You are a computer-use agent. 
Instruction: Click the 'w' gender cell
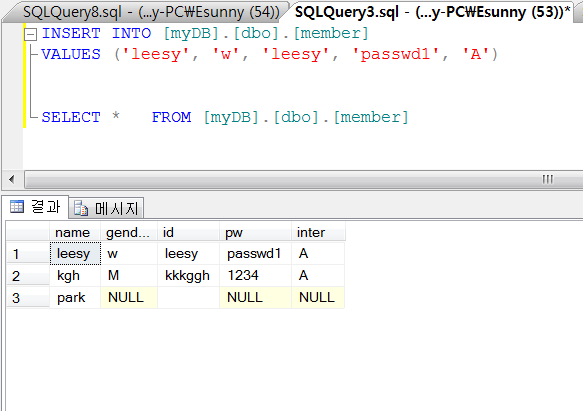129,254
